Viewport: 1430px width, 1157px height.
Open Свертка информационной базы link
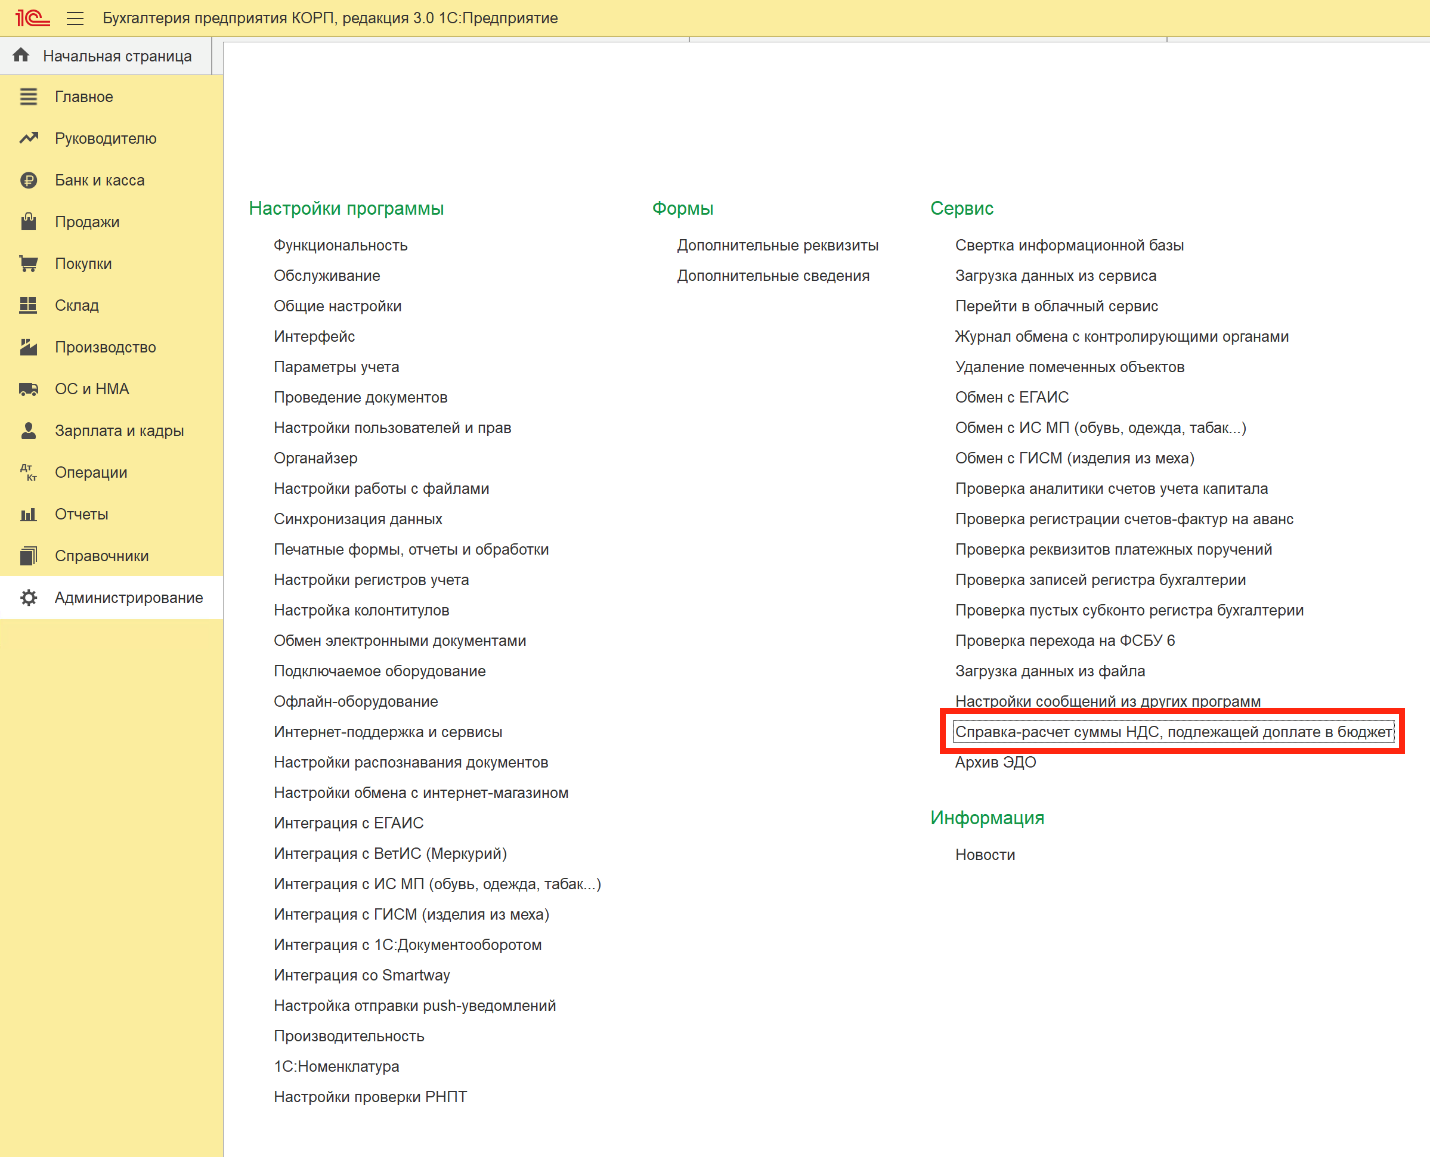click(x=1069, y=245)
